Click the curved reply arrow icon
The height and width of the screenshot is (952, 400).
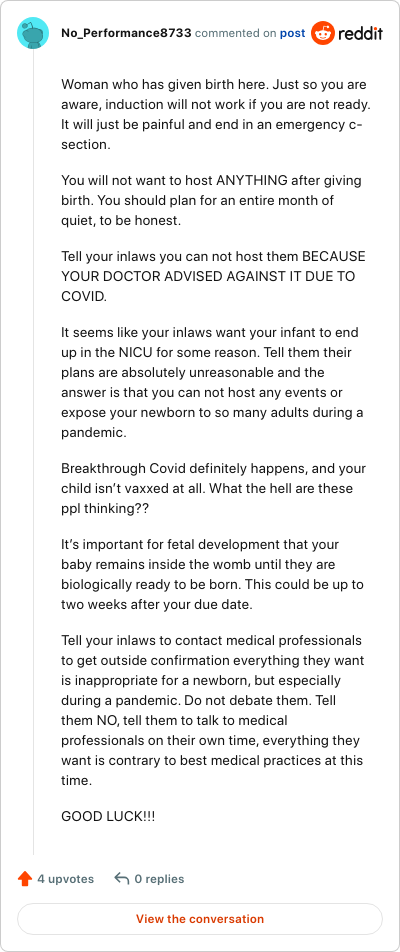(121, 879)
